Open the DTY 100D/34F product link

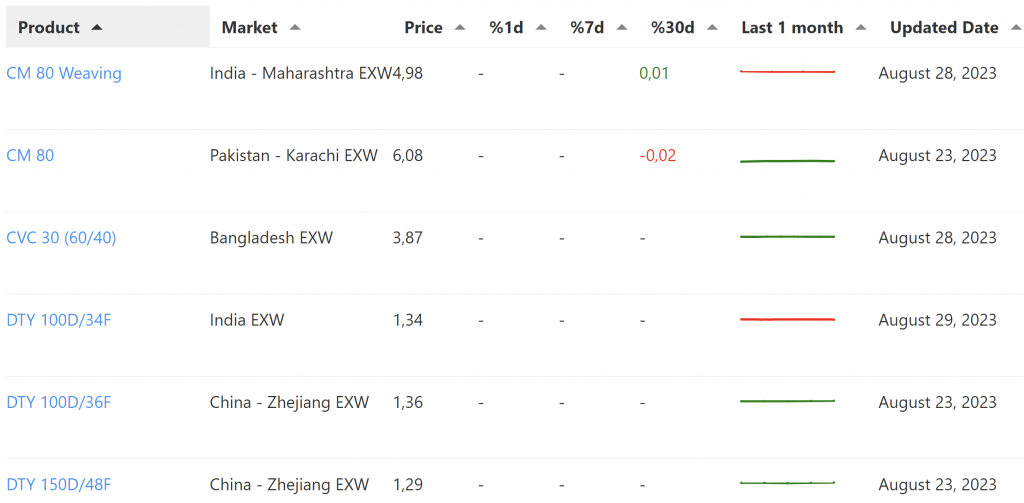click(58, 320)
